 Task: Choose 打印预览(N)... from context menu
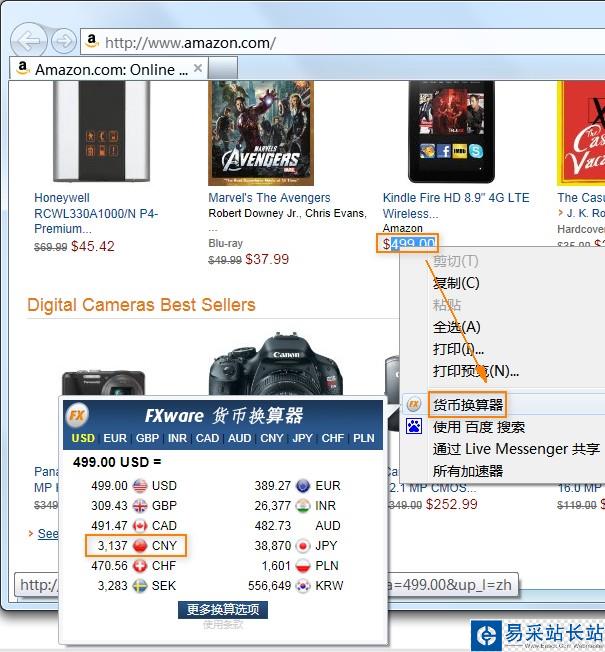point(476,370)
